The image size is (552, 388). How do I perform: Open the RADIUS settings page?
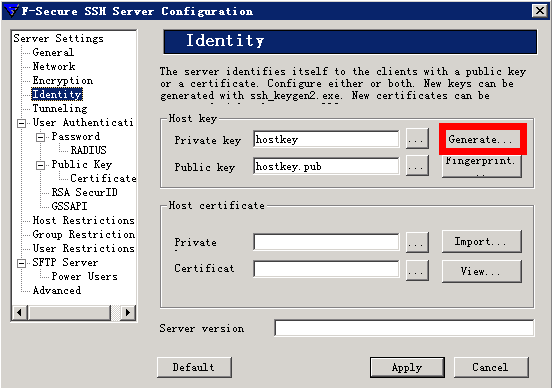[x=88, y=150]
